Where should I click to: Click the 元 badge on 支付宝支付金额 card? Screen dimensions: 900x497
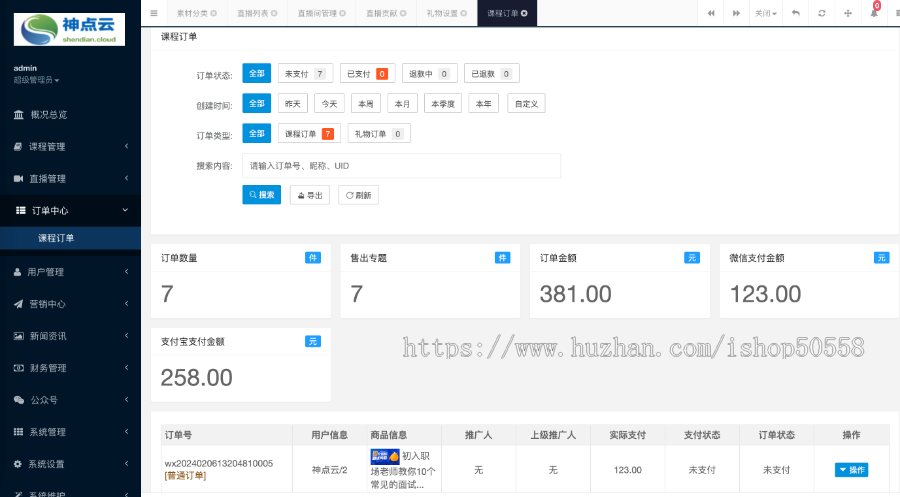(313, 341)
